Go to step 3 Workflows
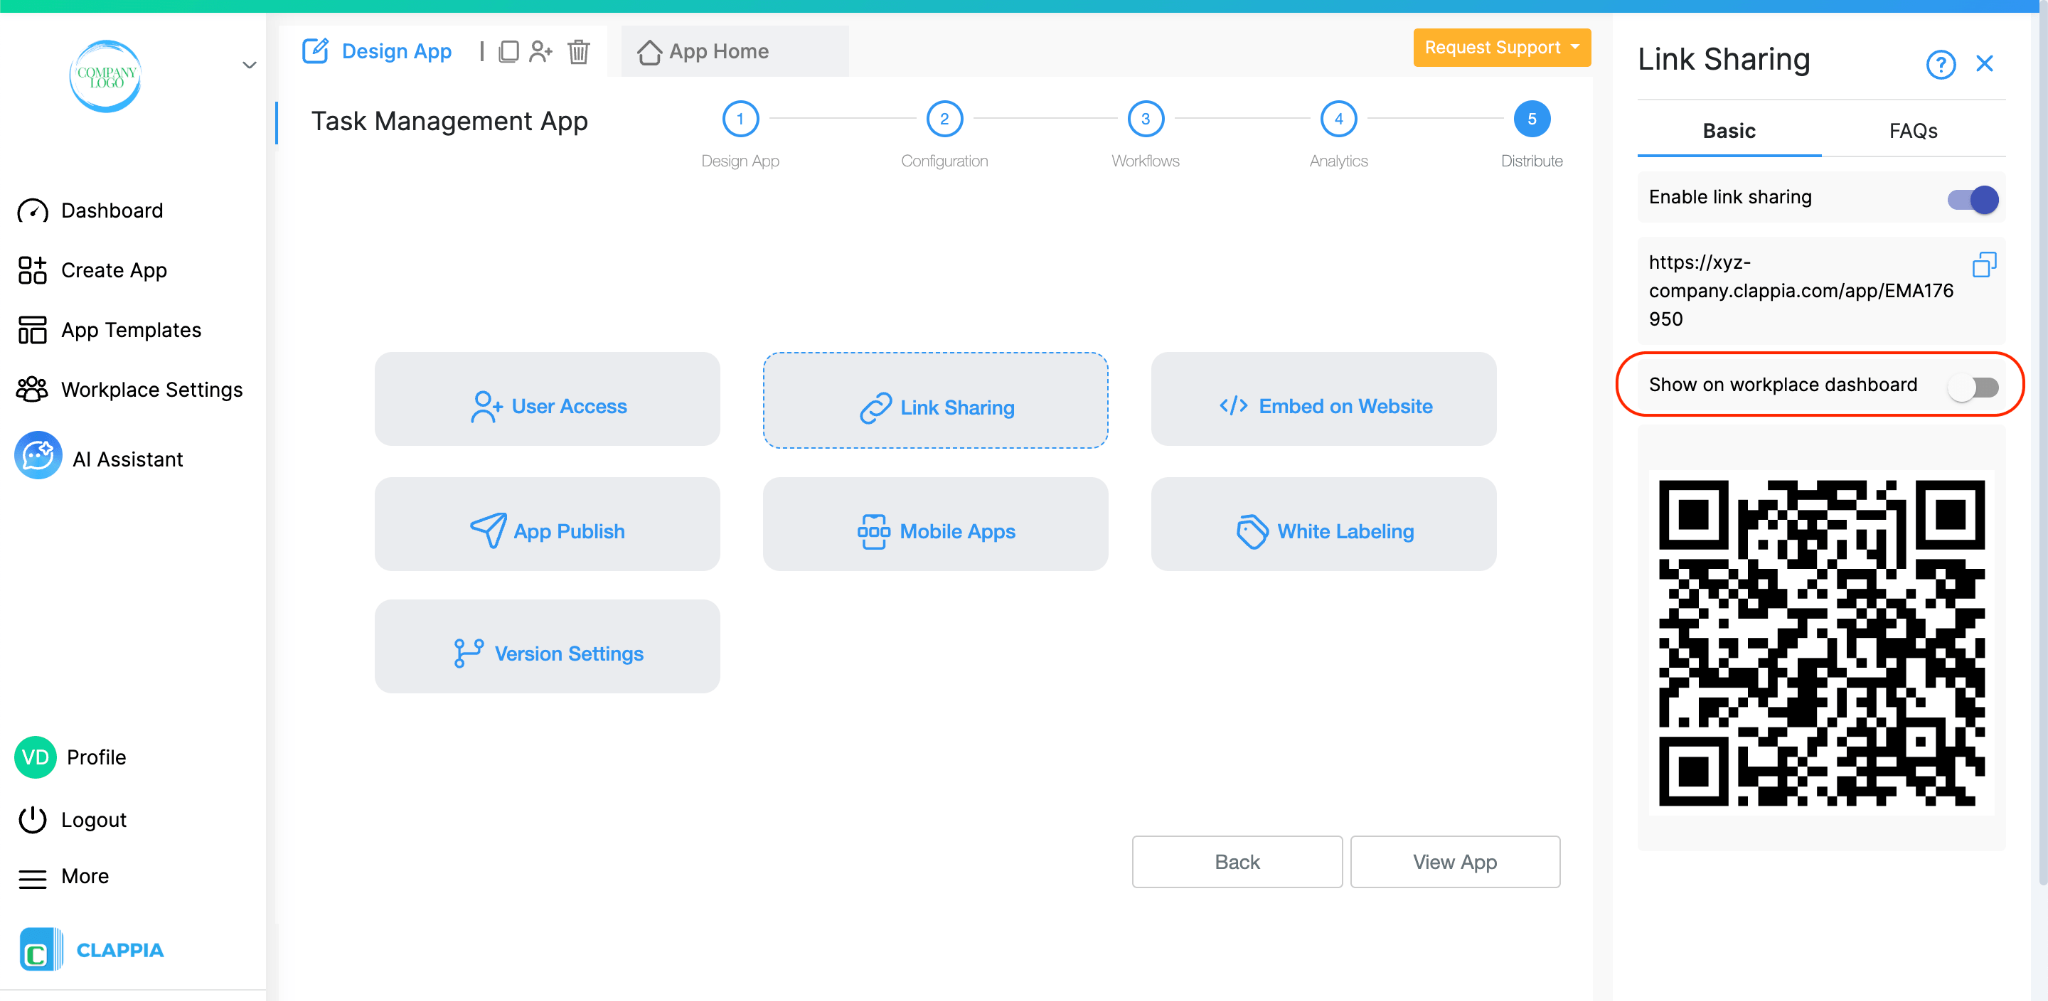This screenshot has height=1001, width=2048. click(1145, 119)
